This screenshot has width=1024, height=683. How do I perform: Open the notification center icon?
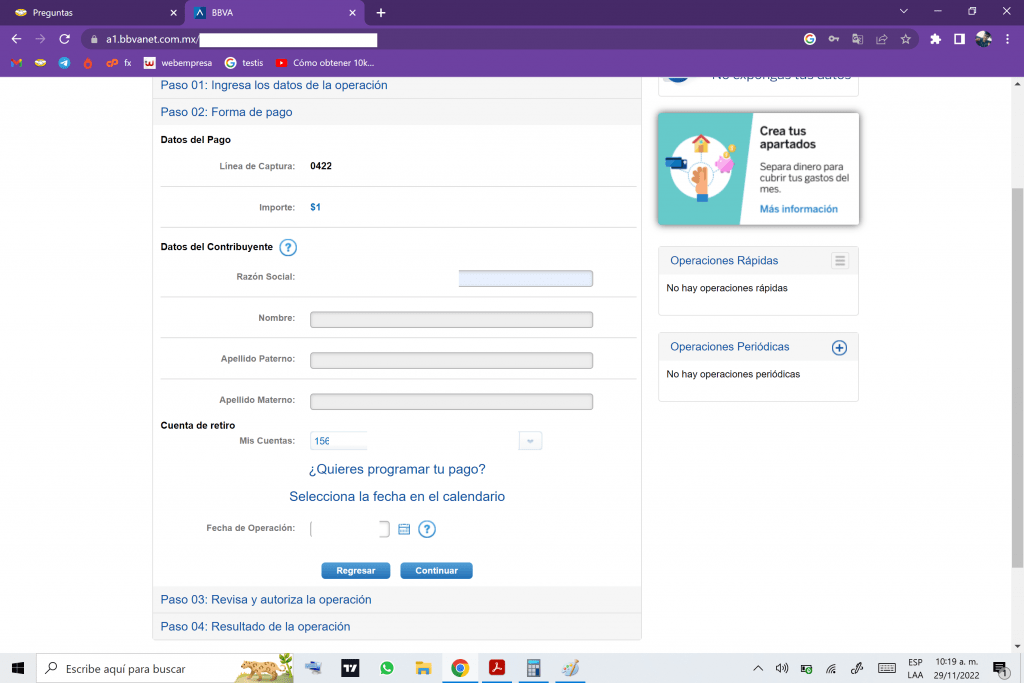(1000, 668)
